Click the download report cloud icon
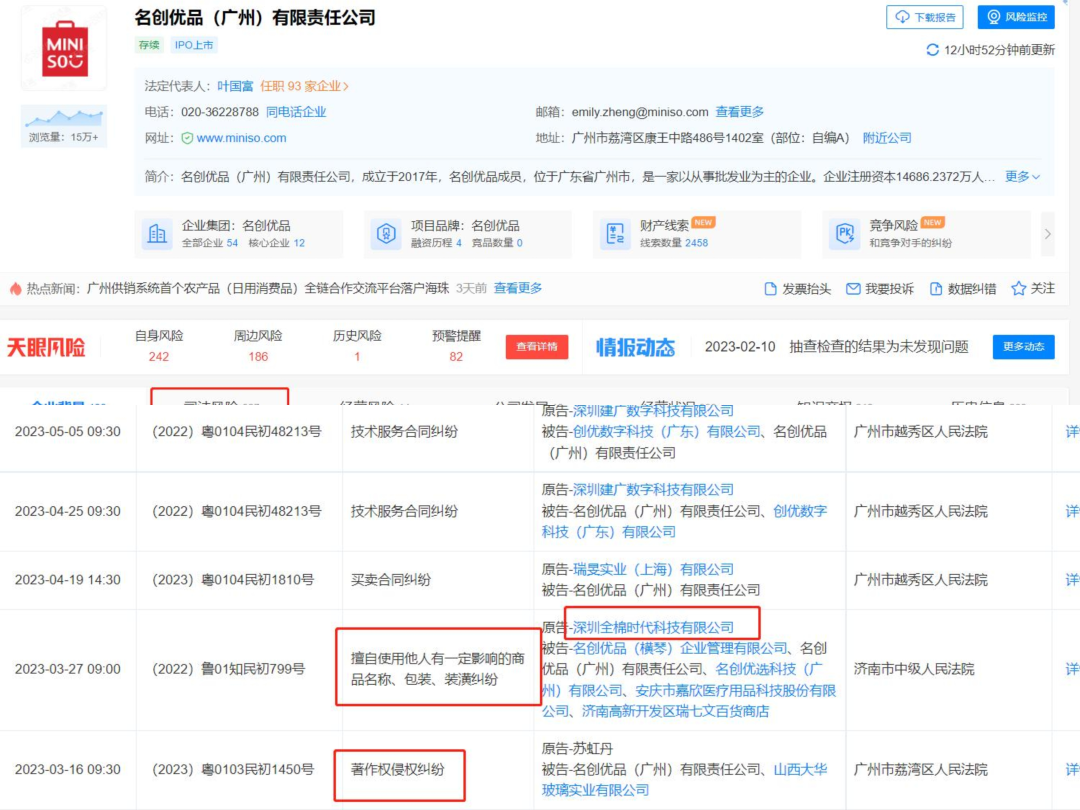 point(903,17)
